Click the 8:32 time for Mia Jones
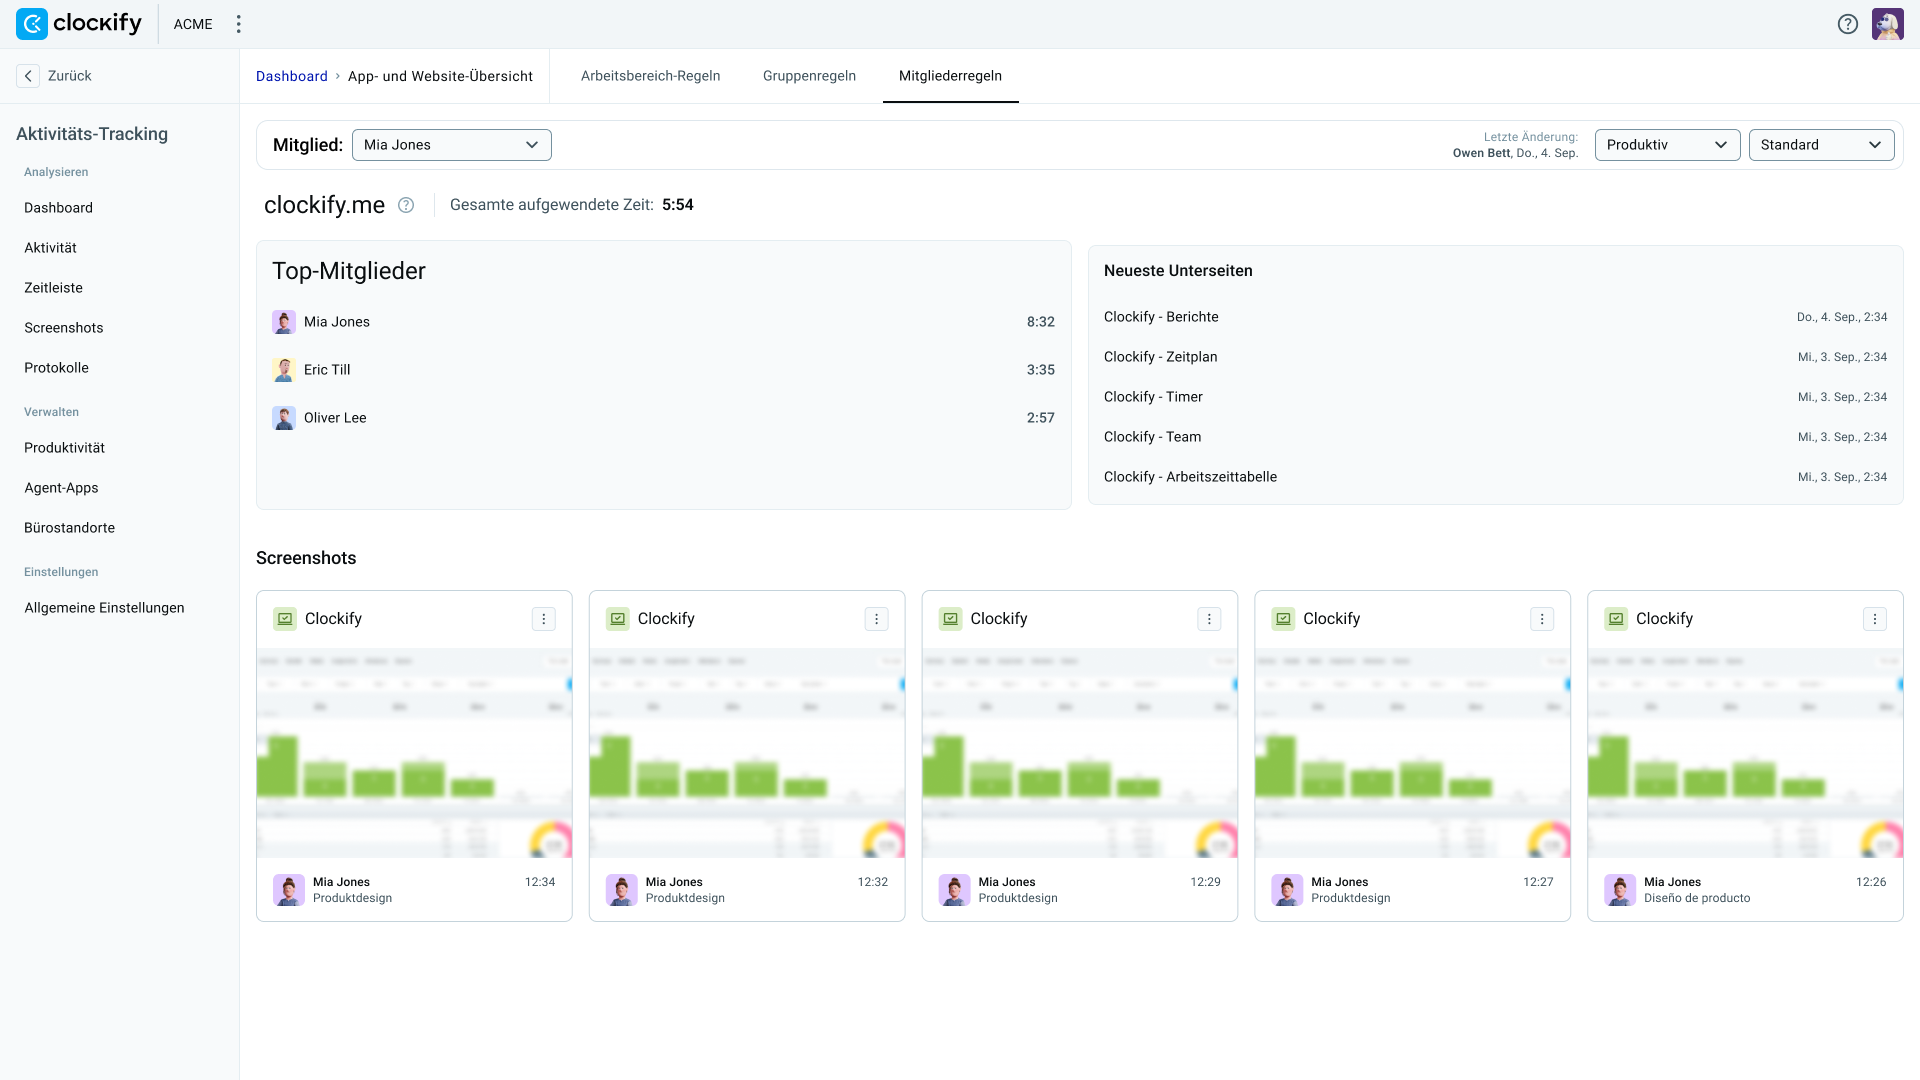 pos(1041,322)
